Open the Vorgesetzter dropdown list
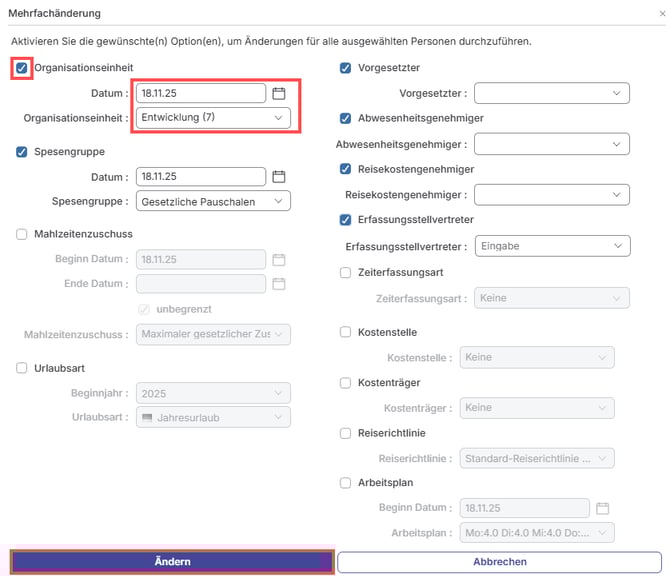Viewport: 670px width, 586px height. point(551,93)
